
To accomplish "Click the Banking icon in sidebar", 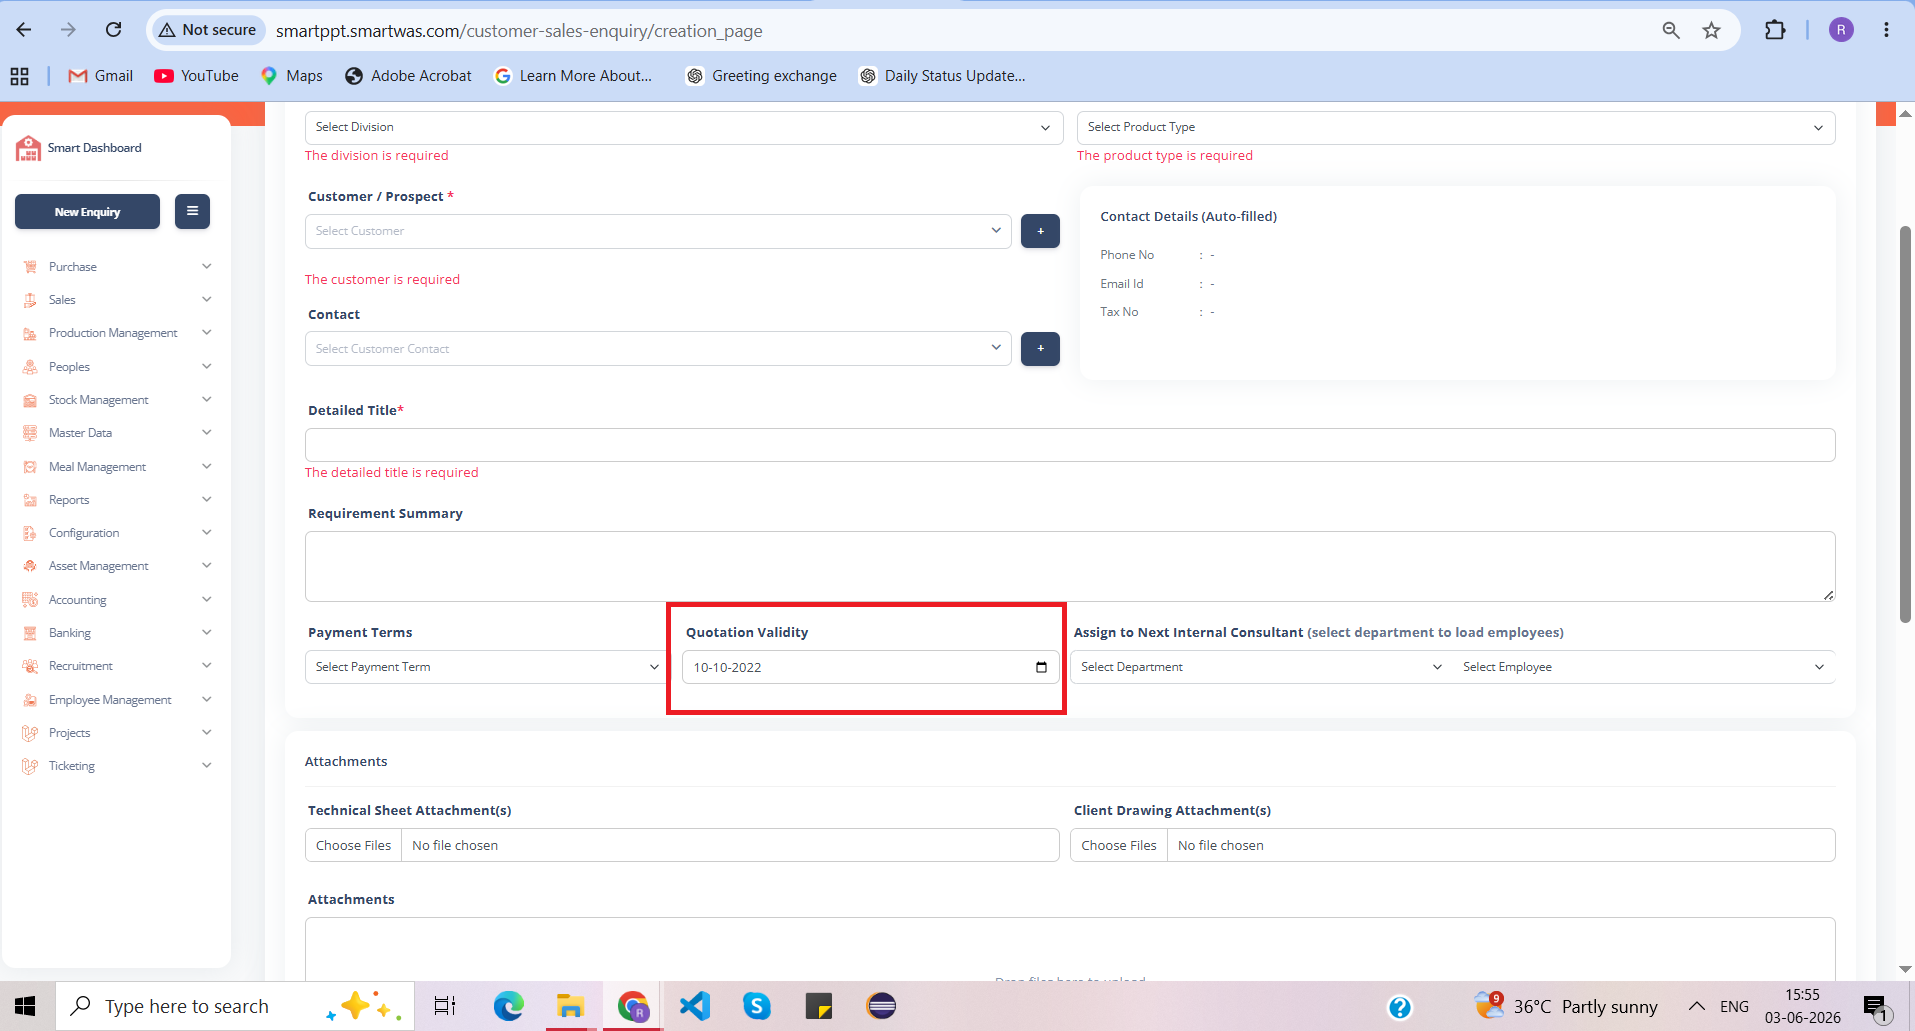I will tap(30, 633).
